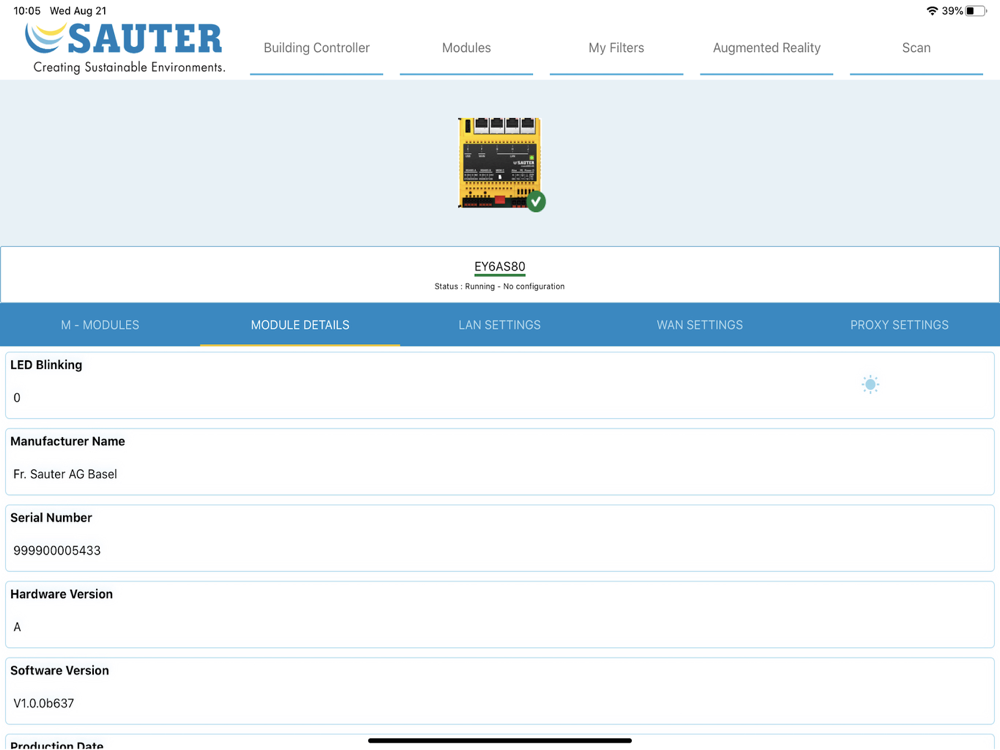
Task: Open Augmented Reality tab
Action: [767, 48]
